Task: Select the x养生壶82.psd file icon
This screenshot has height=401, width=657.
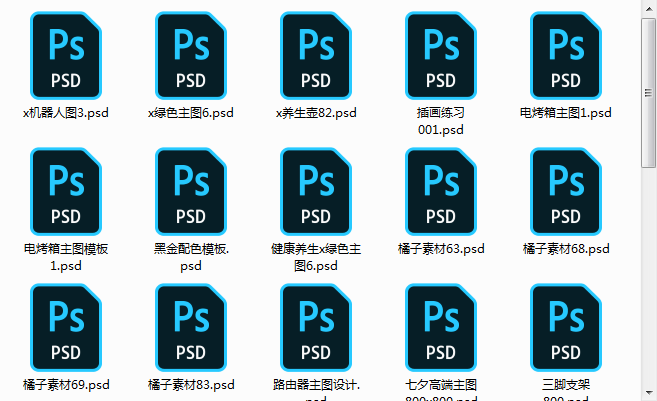Action: (316, 55)
